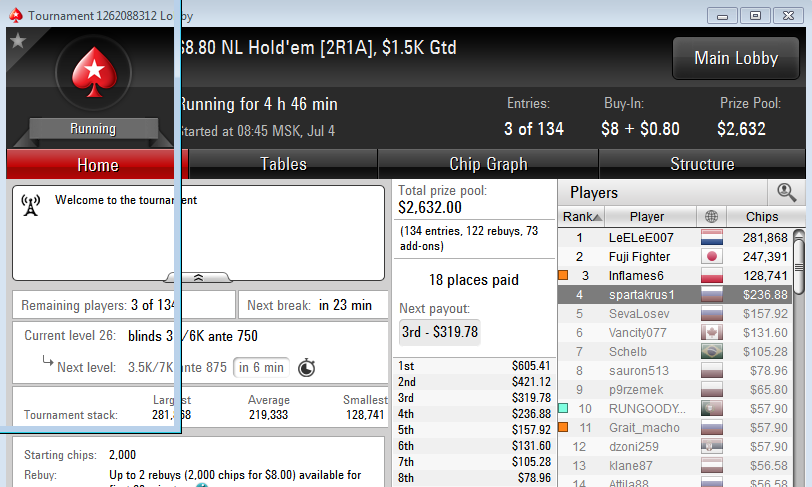Select player RUNGOODY...

coord(674,409)
